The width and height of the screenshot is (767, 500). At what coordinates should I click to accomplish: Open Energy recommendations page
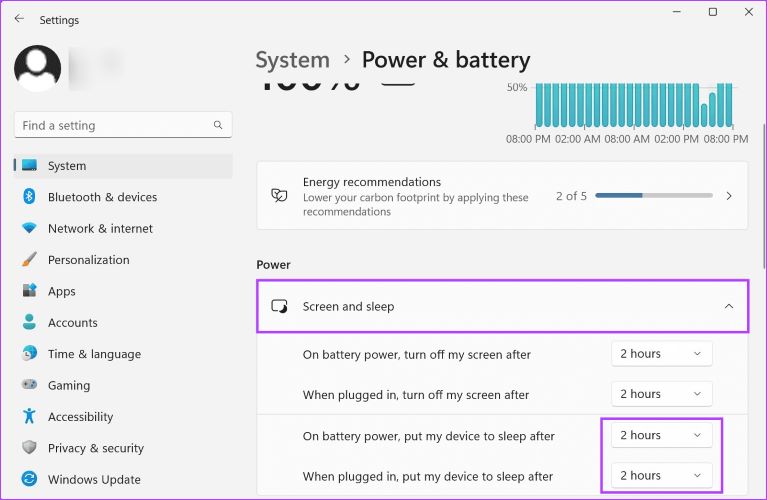pyautogui.click(x=502, y=196)
